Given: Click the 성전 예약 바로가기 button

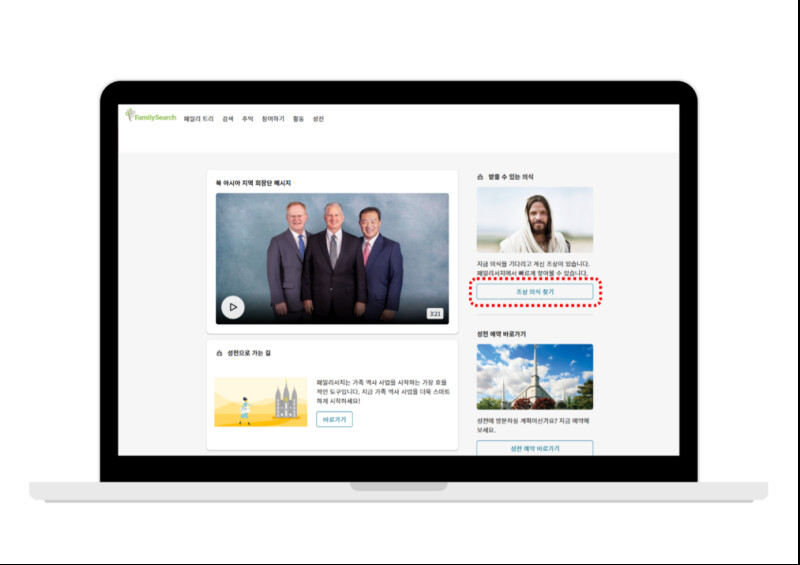Looking at the screenshot, I should pos(535,448).
